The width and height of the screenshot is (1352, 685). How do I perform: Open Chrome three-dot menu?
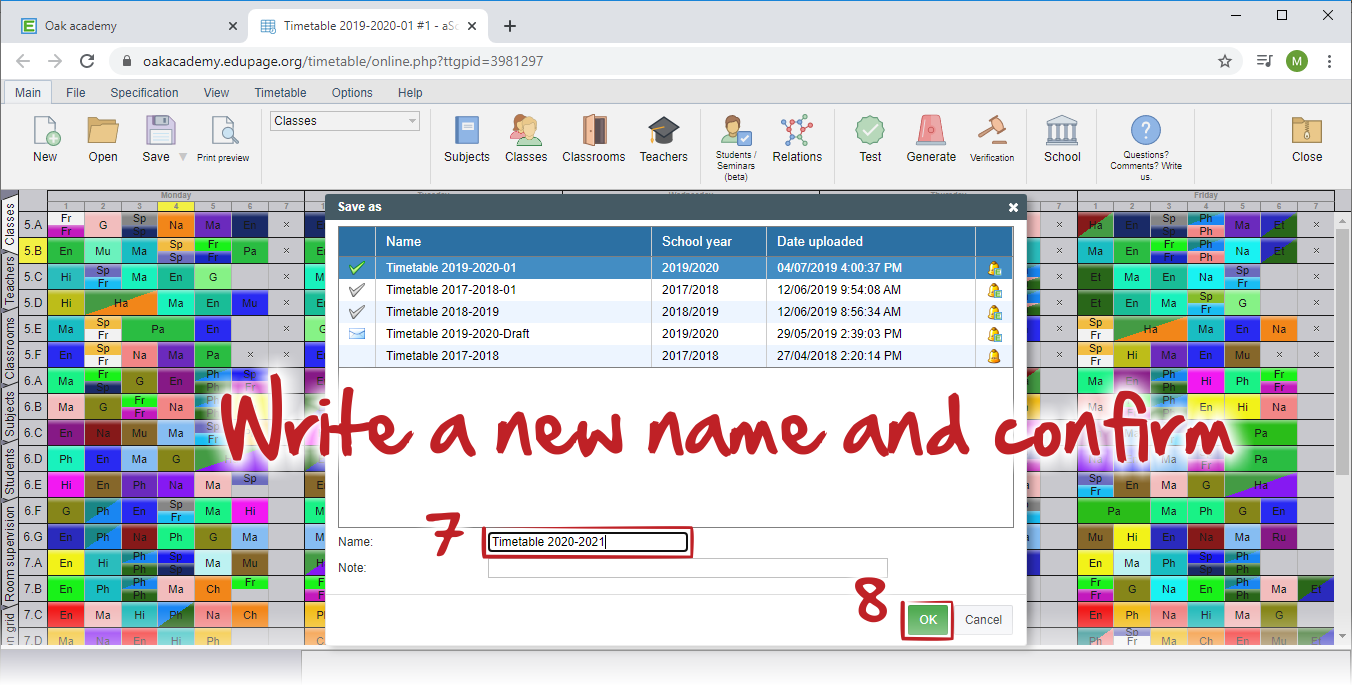(x=1330, y=61)
